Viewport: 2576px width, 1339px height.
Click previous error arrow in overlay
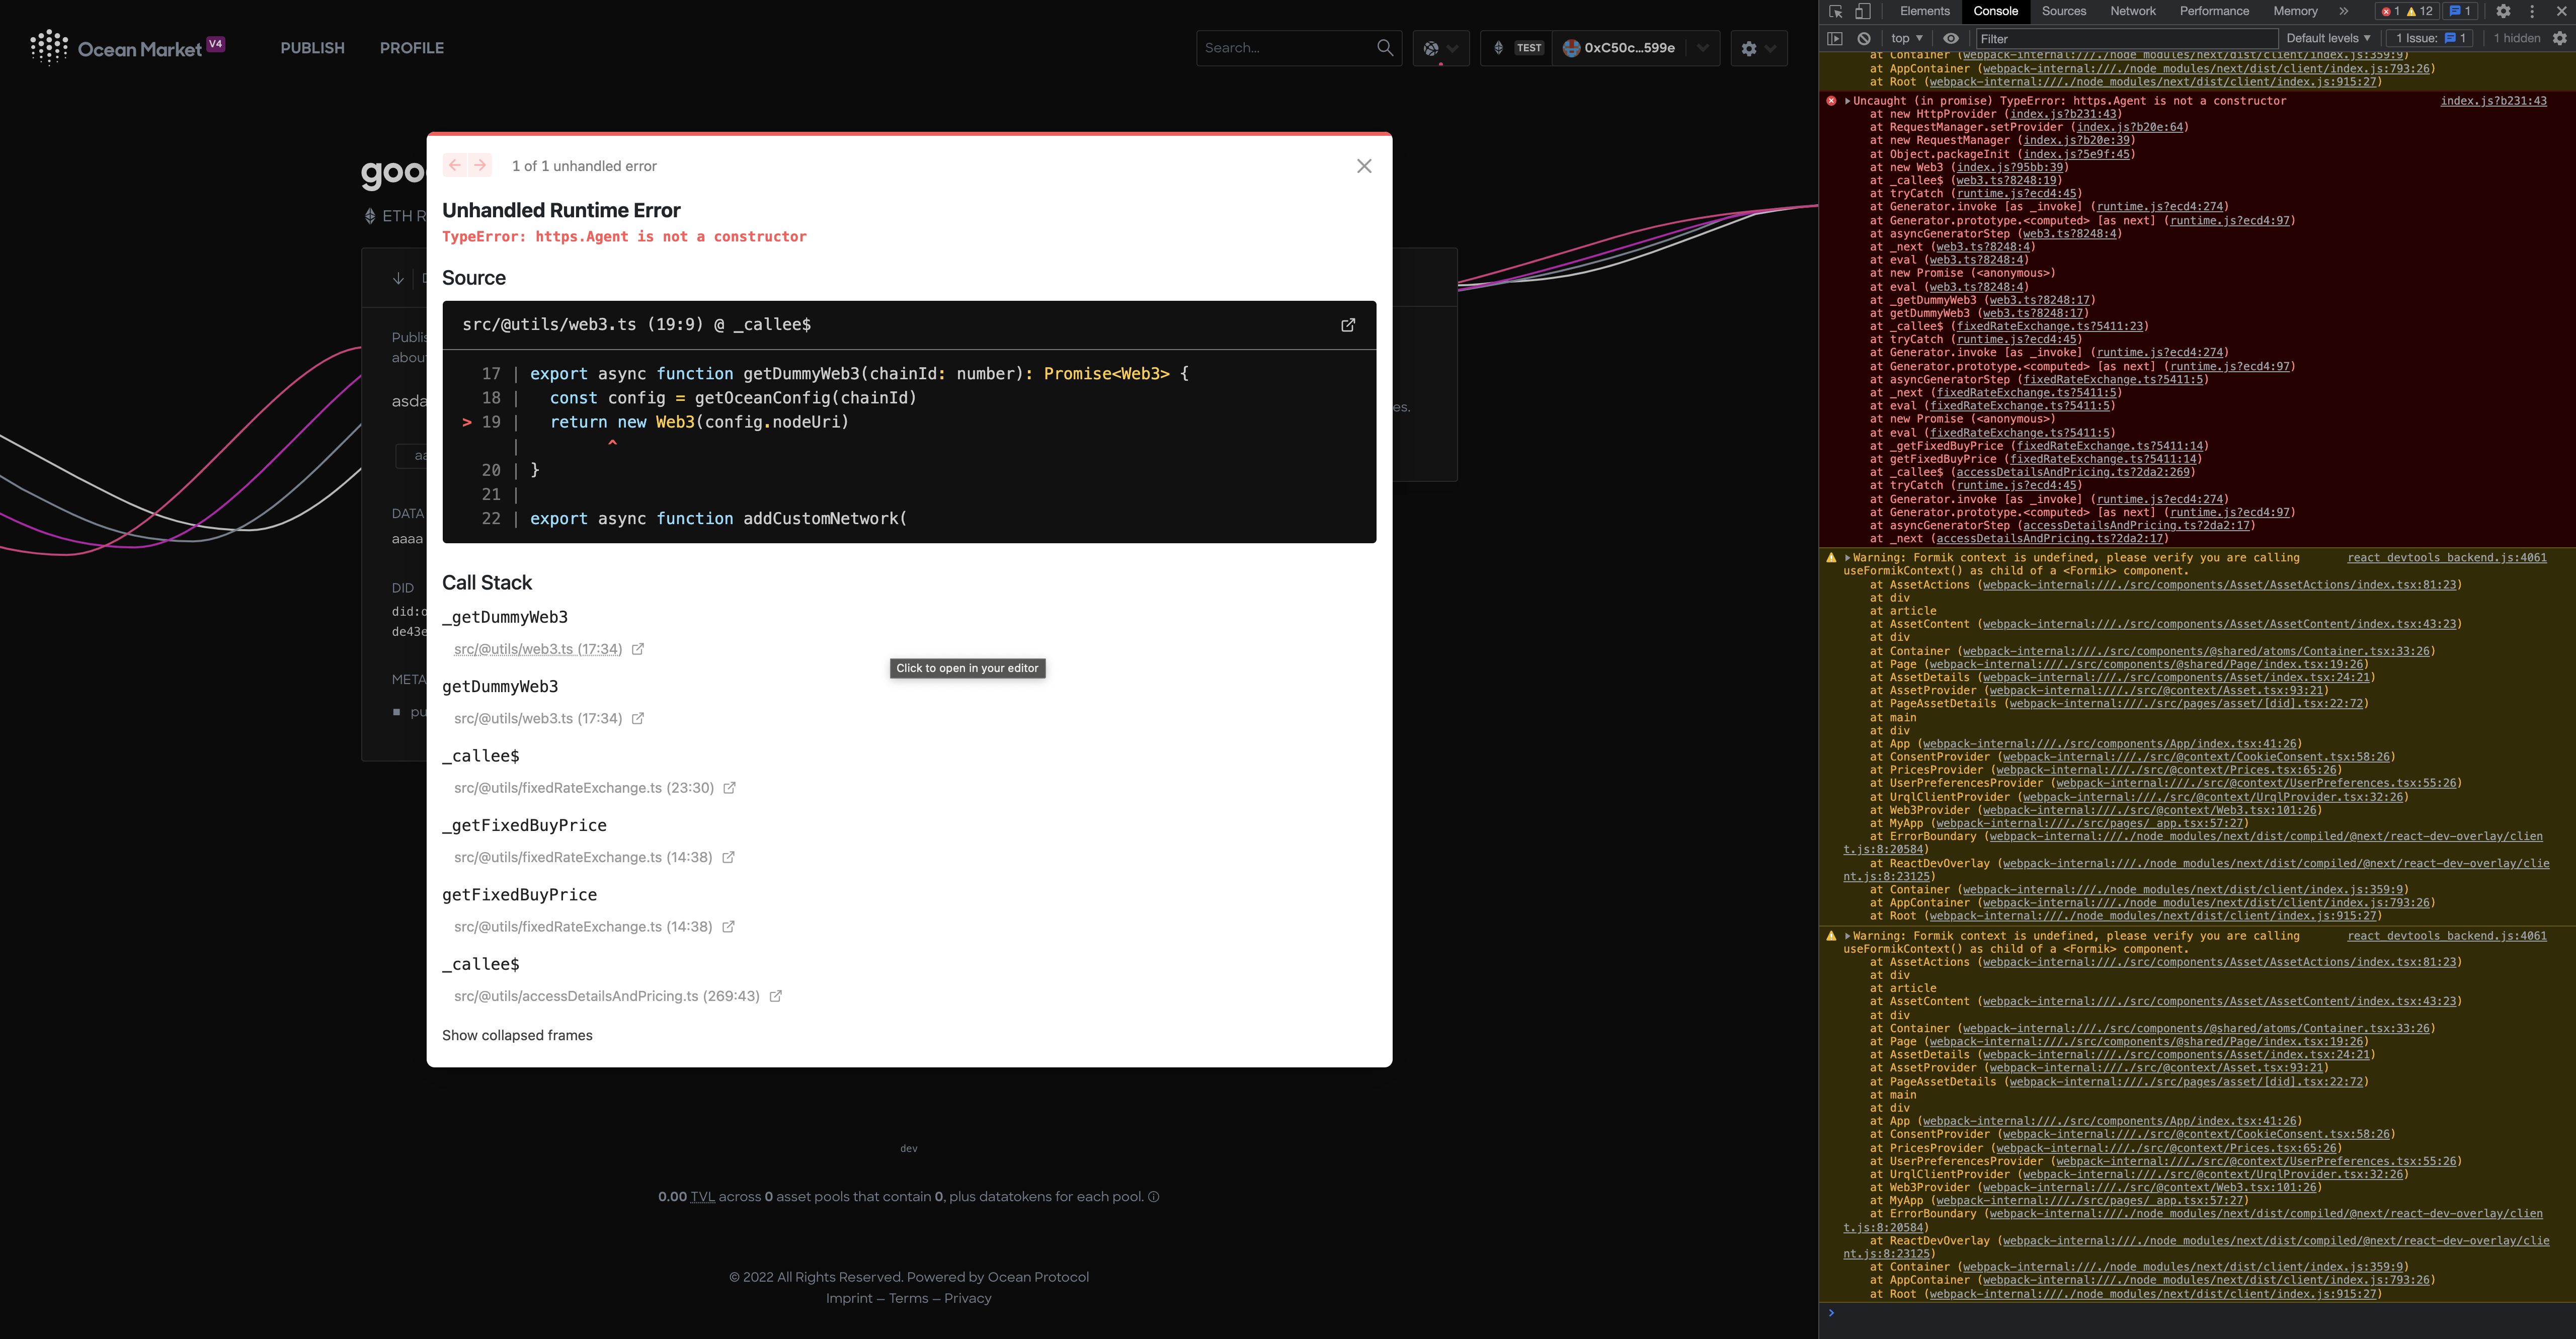point(455,165)
